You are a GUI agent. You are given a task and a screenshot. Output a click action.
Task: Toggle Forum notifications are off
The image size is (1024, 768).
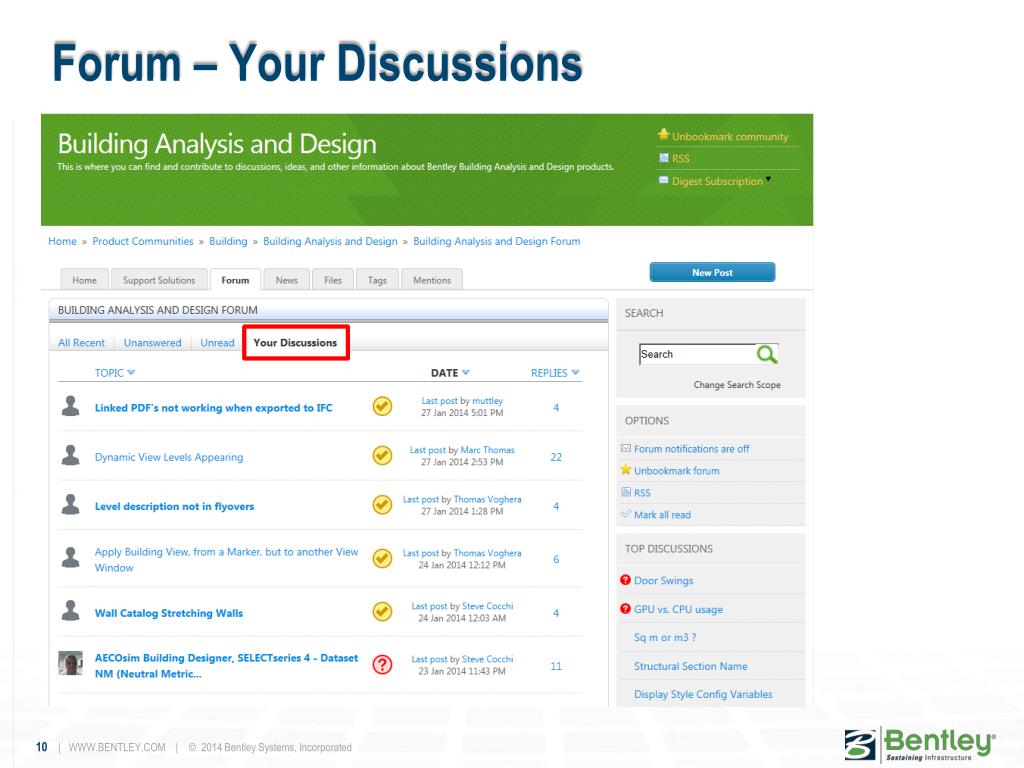(691, 449)
